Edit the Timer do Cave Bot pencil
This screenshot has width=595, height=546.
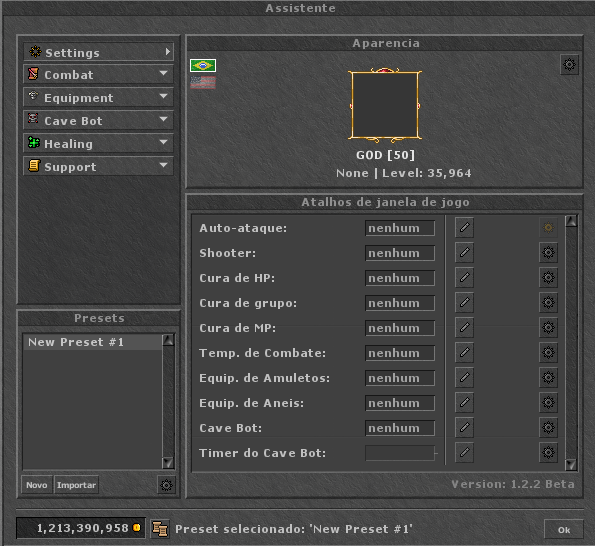(x=464, y=453)
